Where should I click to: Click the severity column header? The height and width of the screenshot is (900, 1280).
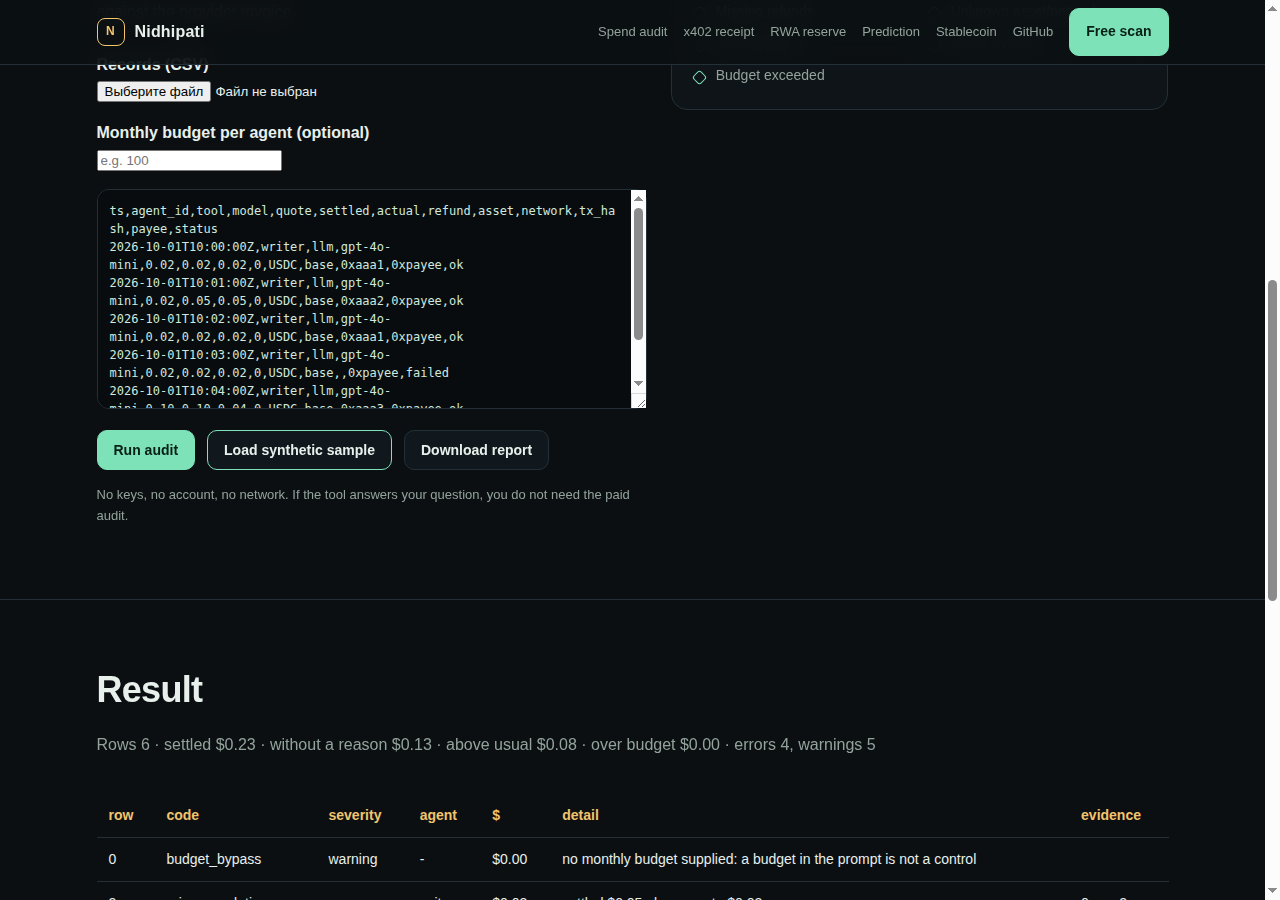click(355, 816)
